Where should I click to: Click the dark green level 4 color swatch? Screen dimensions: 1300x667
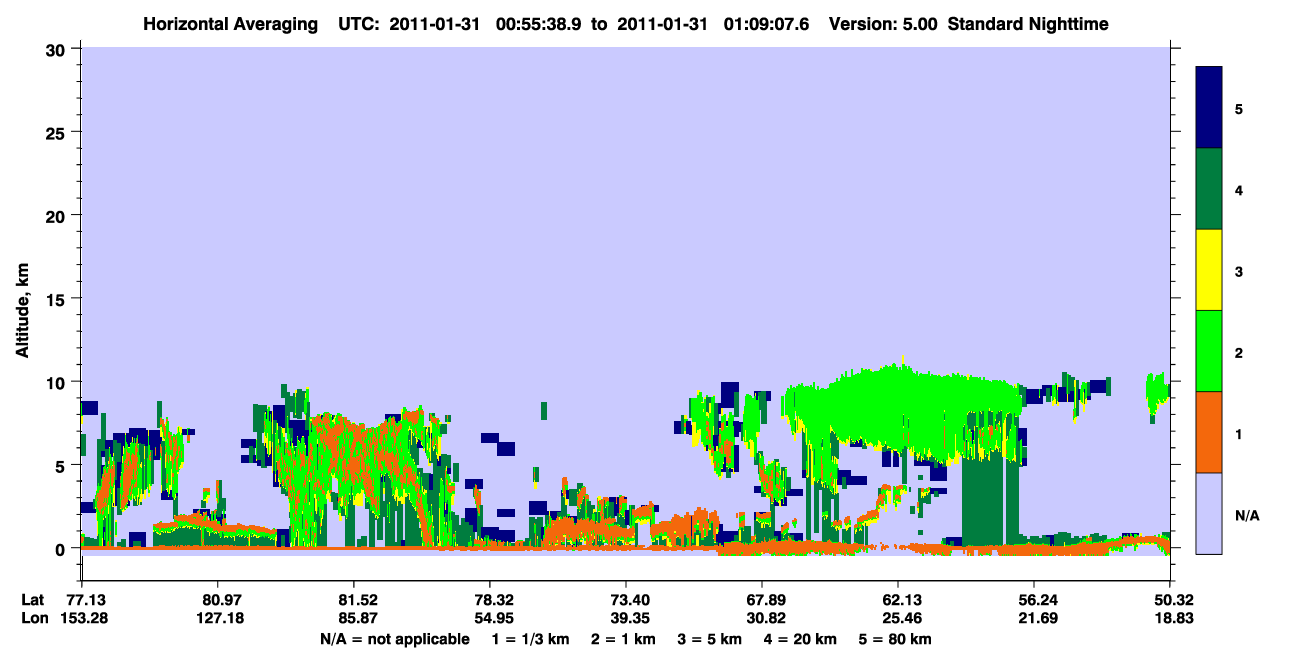tap(1209, 189)
